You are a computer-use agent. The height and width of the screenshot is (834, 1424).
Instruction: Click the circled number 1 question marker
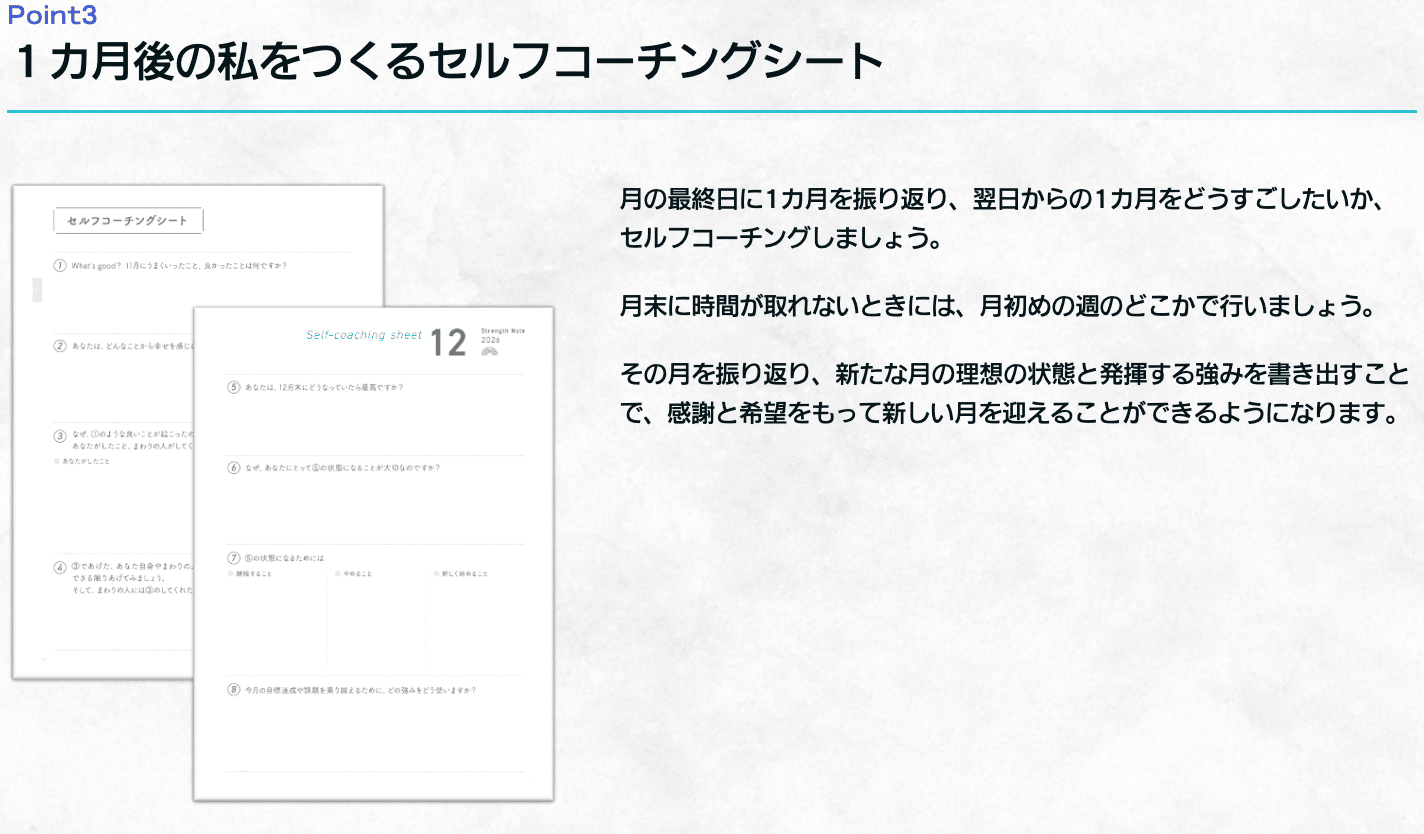(x=60, y=266)
